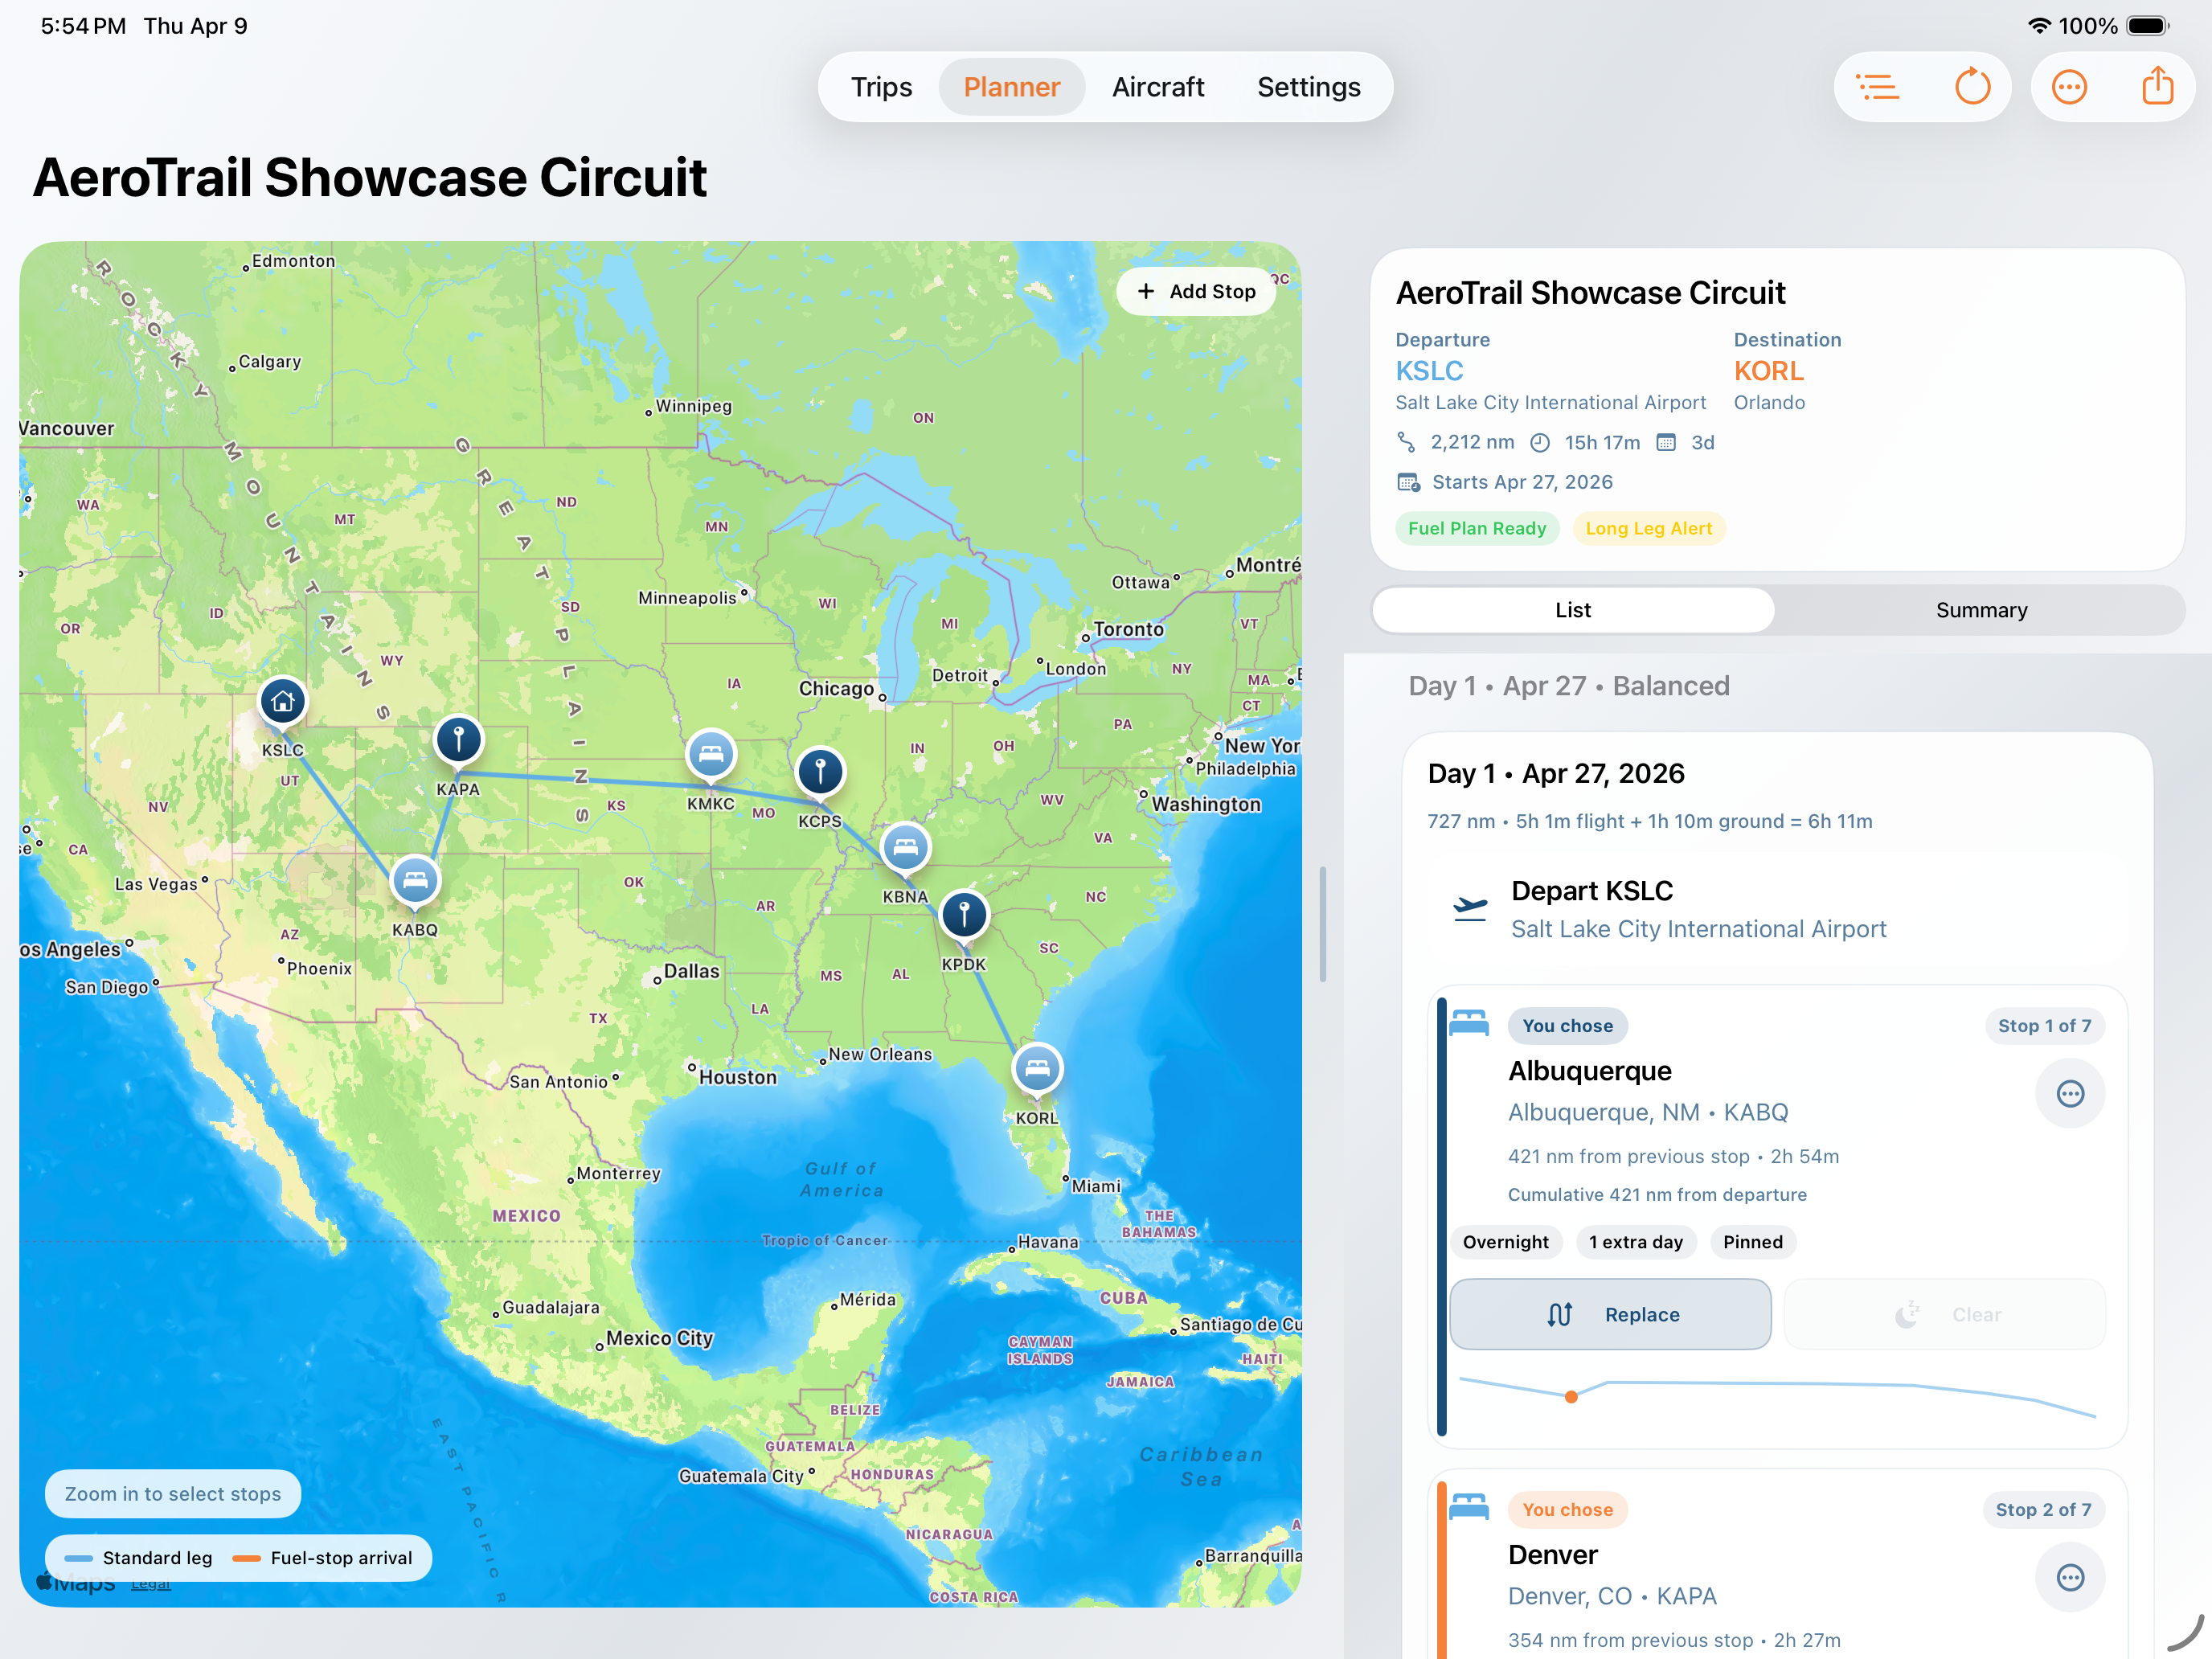Tap the KORL overnight bed pin

point(1037,1068)
